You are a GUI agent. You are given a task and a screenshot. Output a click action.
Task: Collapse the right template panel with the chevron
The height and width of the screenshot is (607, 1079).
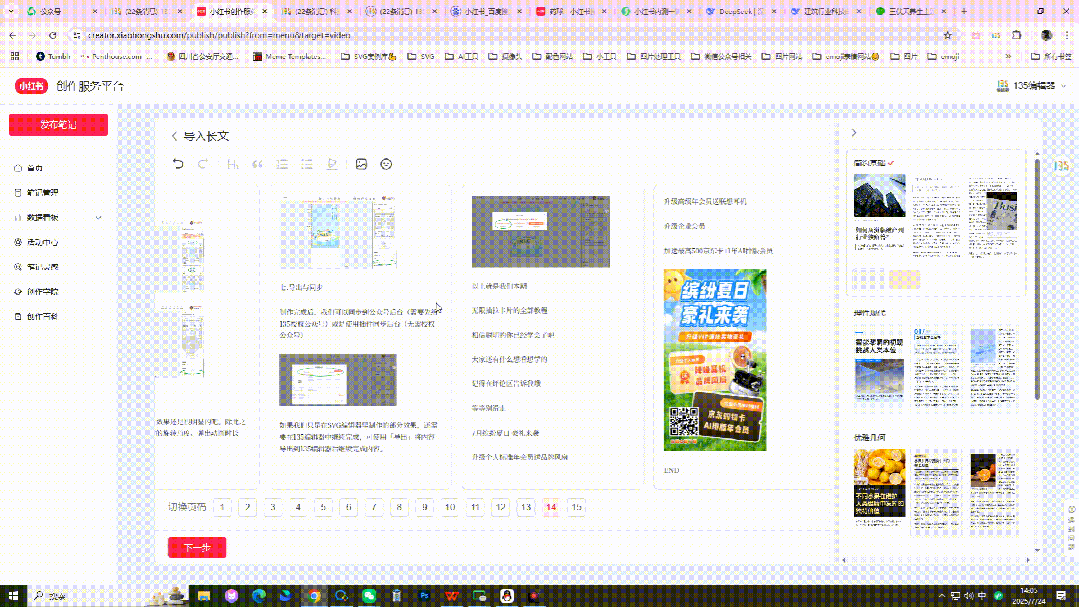(853, 132)
